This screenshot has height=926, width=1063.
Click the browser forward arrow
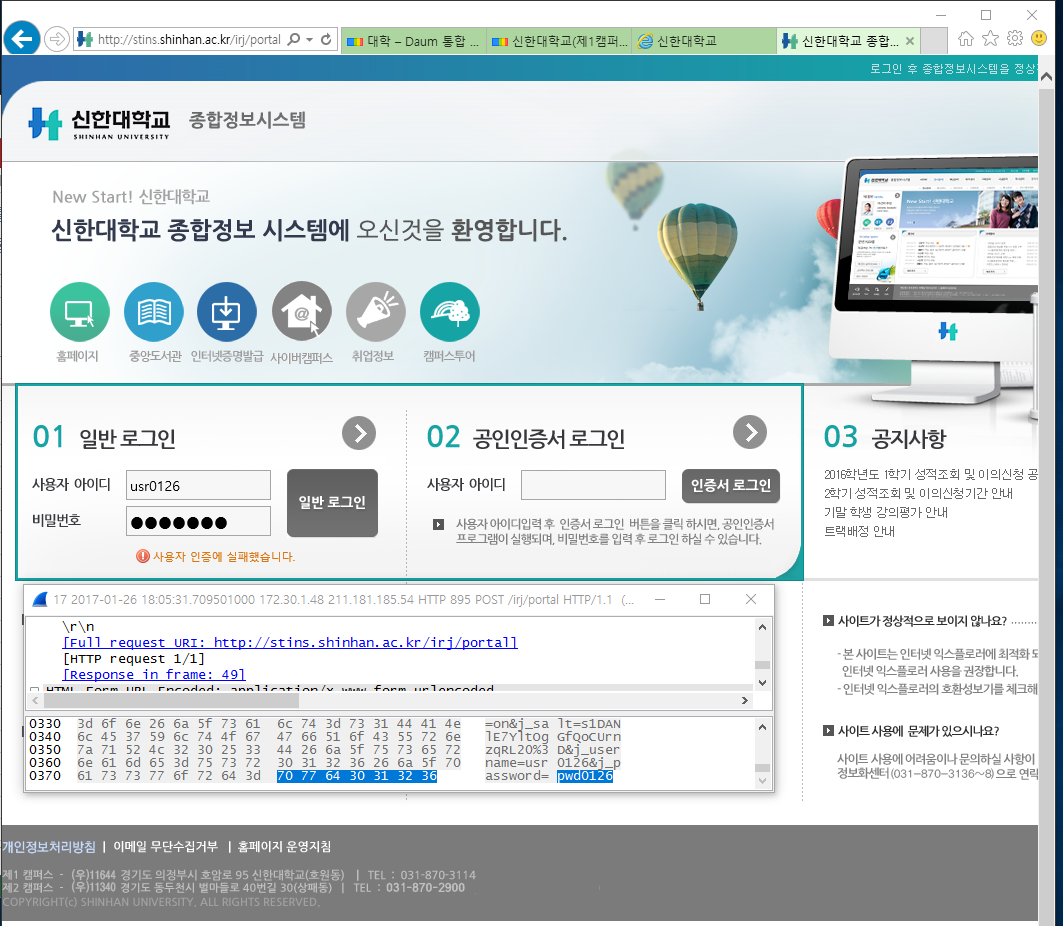[57, 39]
